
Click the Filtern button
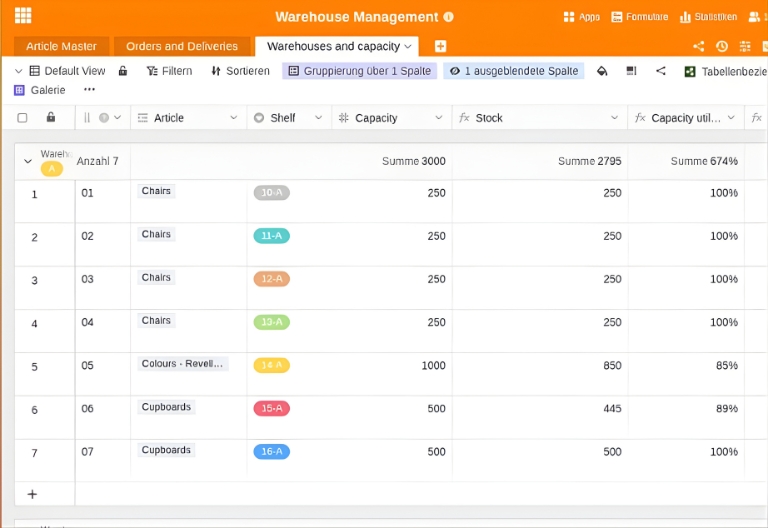169,71
